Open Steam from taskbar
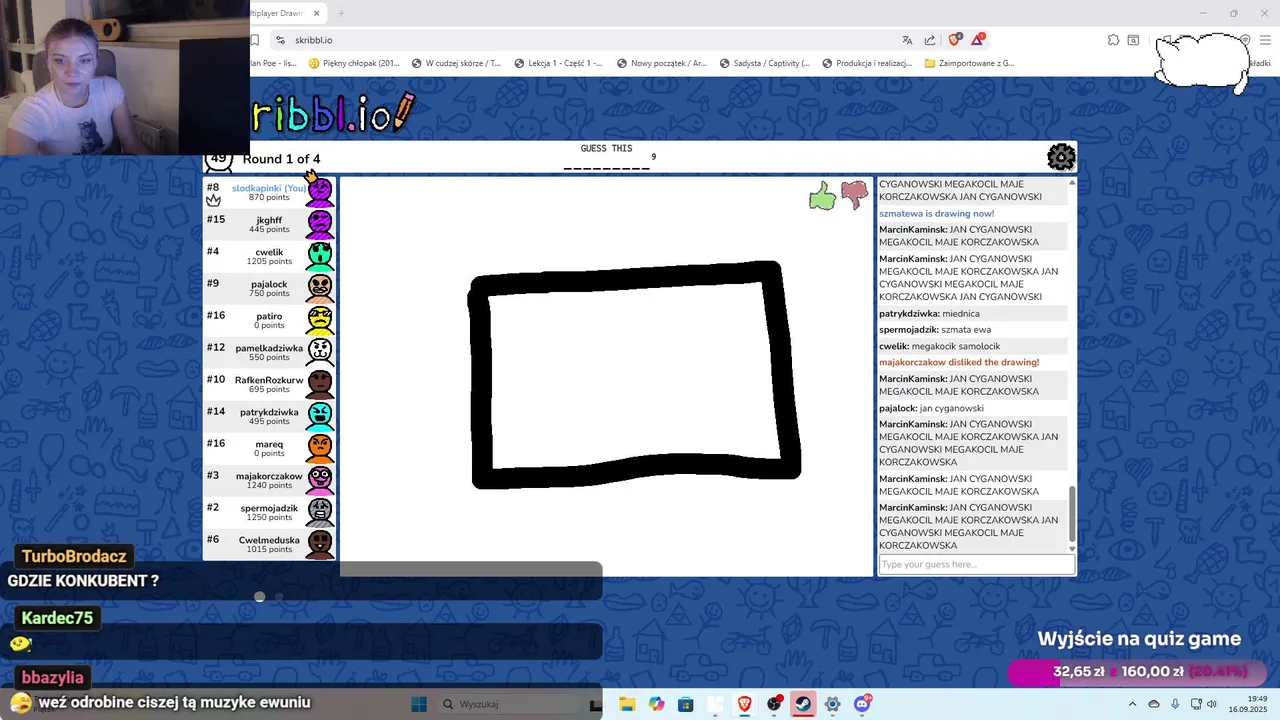Image resolution: width=1280 pixels, height=720 pixels. pos(803,704)
